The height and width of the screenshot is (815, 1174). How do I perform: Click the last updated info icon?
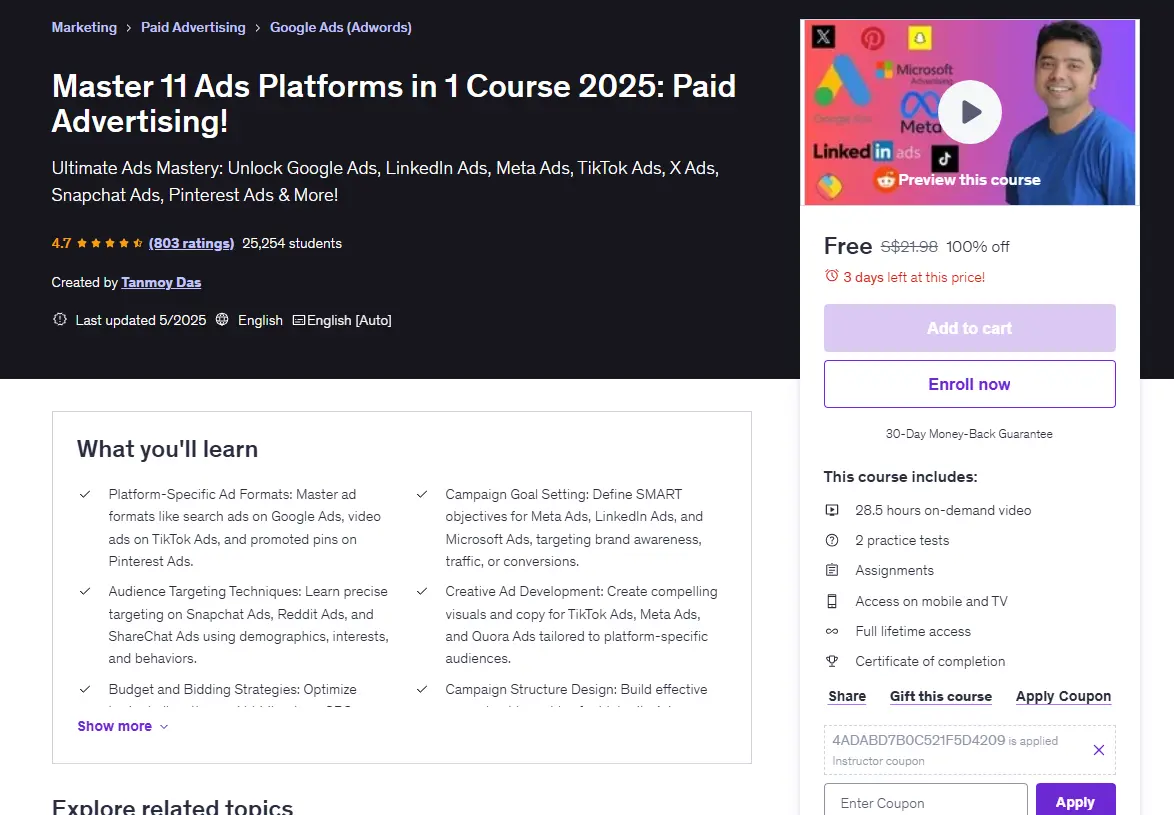tap(60, 320)
